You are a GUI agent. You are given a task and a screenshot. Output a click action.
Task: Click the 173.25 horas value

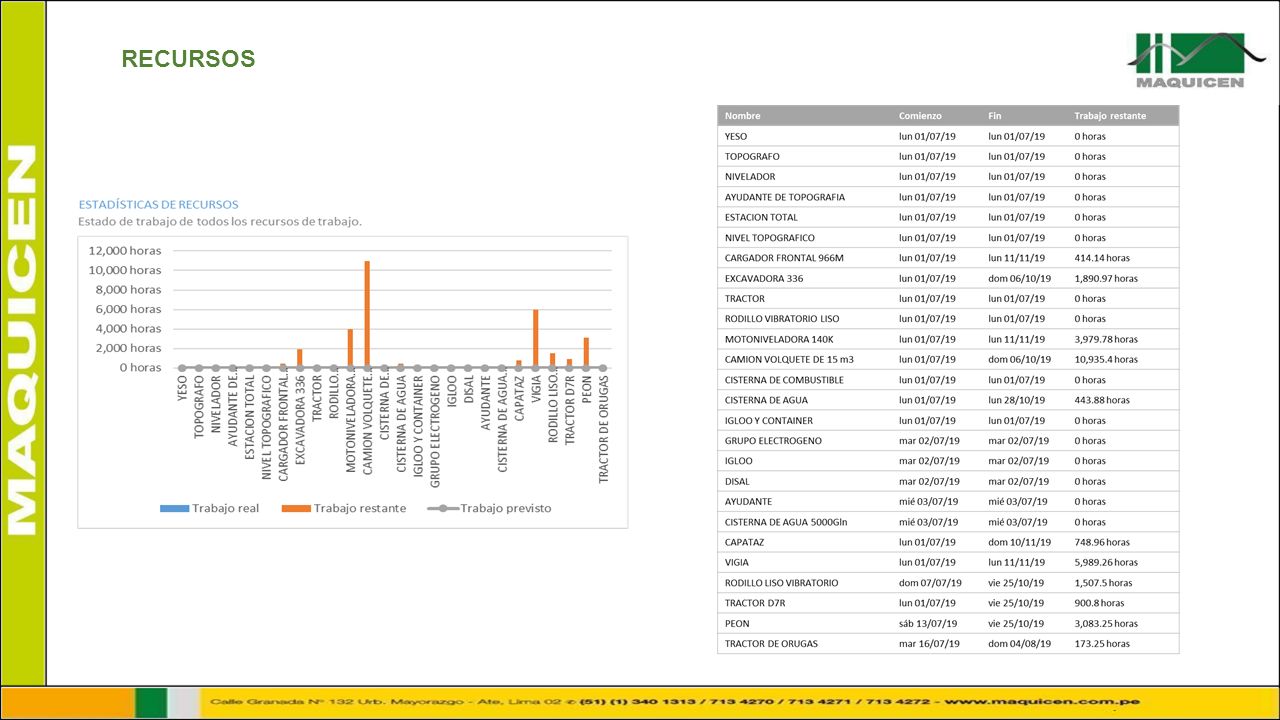[x=1102, y=643]
